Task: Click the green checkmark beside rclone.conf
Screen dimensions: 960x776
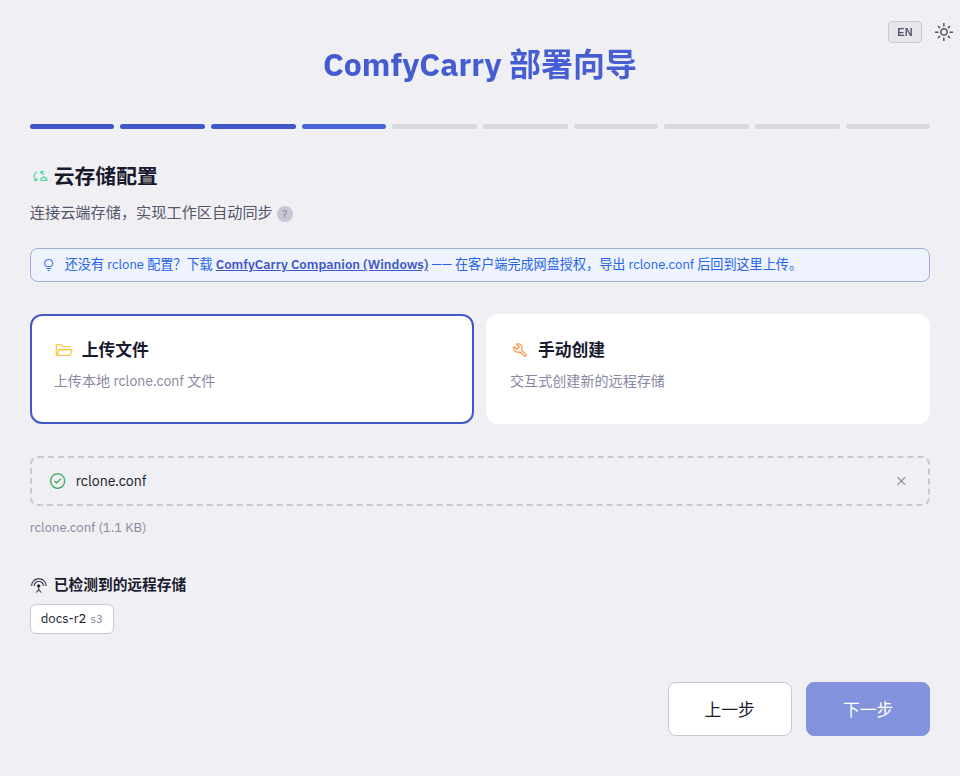Action: click(58, 481)
